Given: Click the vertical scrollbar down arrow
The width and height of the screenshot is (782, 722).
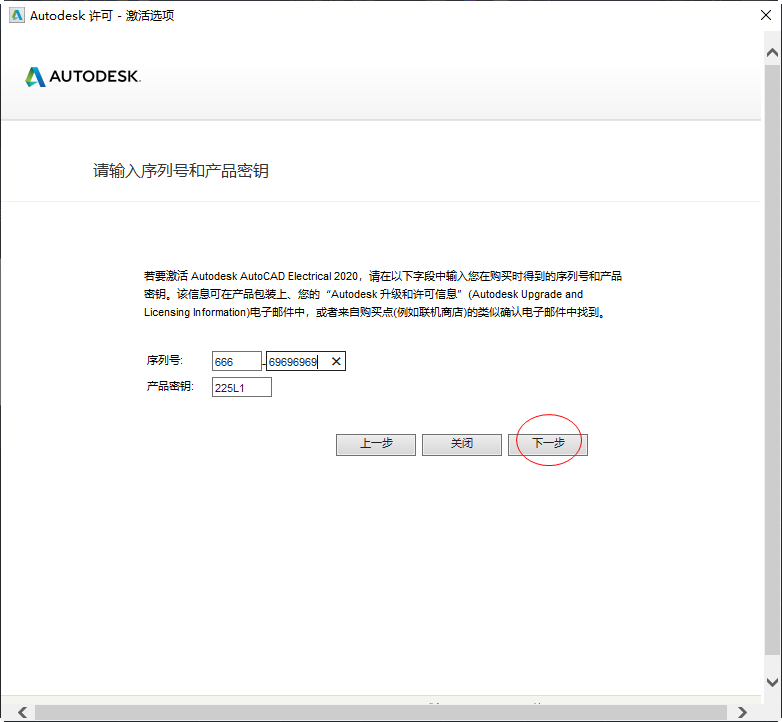Looking at the screenshot, I should point(772,682).
